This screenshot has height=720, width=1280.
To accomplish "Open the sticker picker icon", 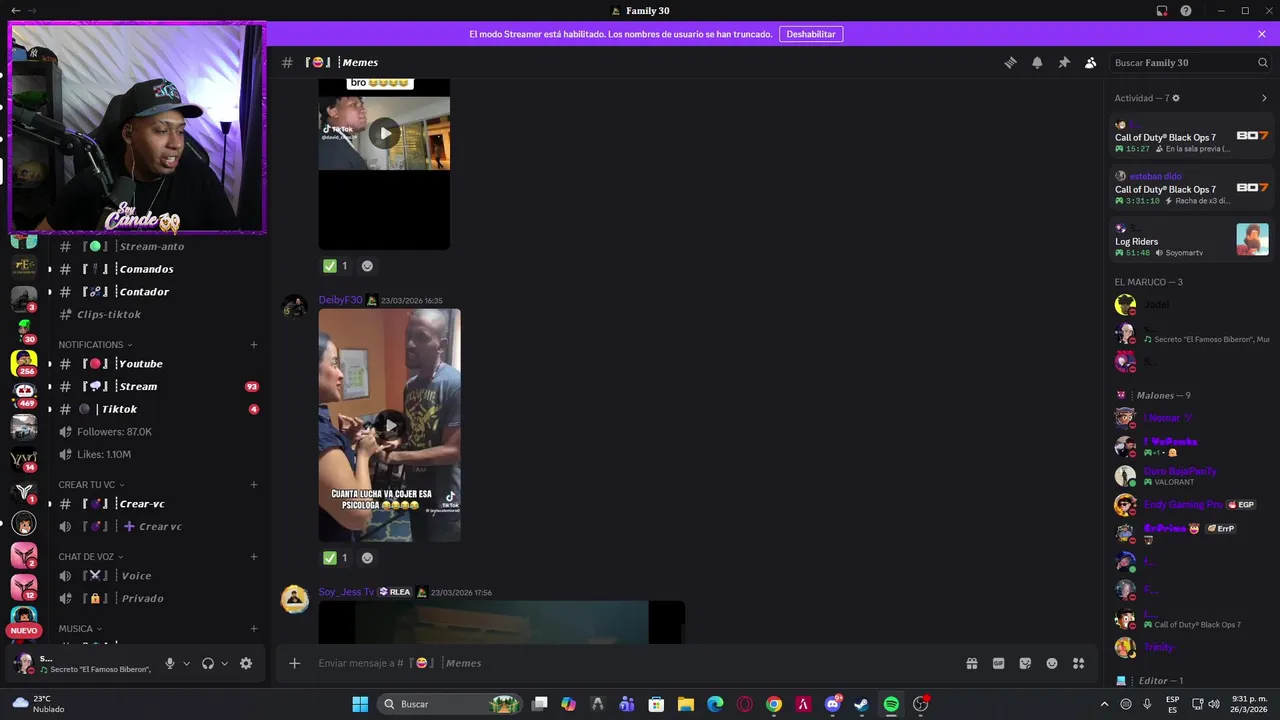I will [x=1025, y=663].
